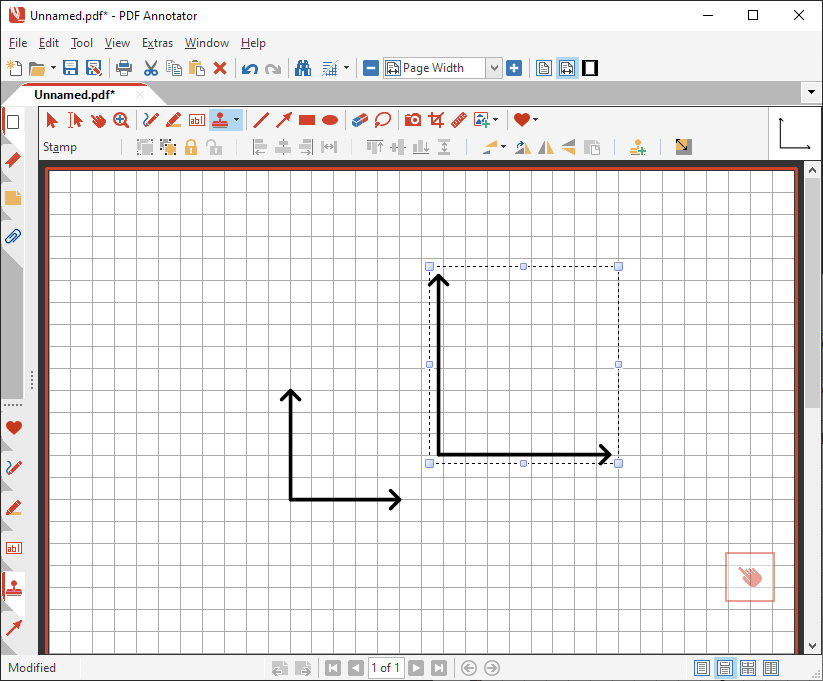Click the Print icon
This screenshot has width=823, height=681.
coord(124,68)
